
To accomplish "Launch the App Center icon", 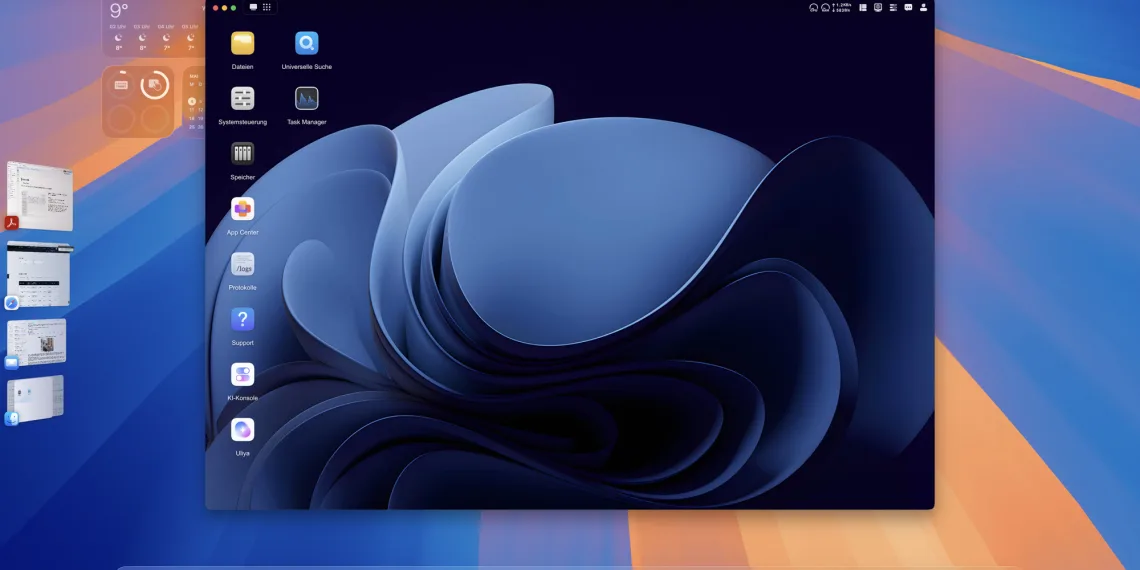I will [242, 209].
